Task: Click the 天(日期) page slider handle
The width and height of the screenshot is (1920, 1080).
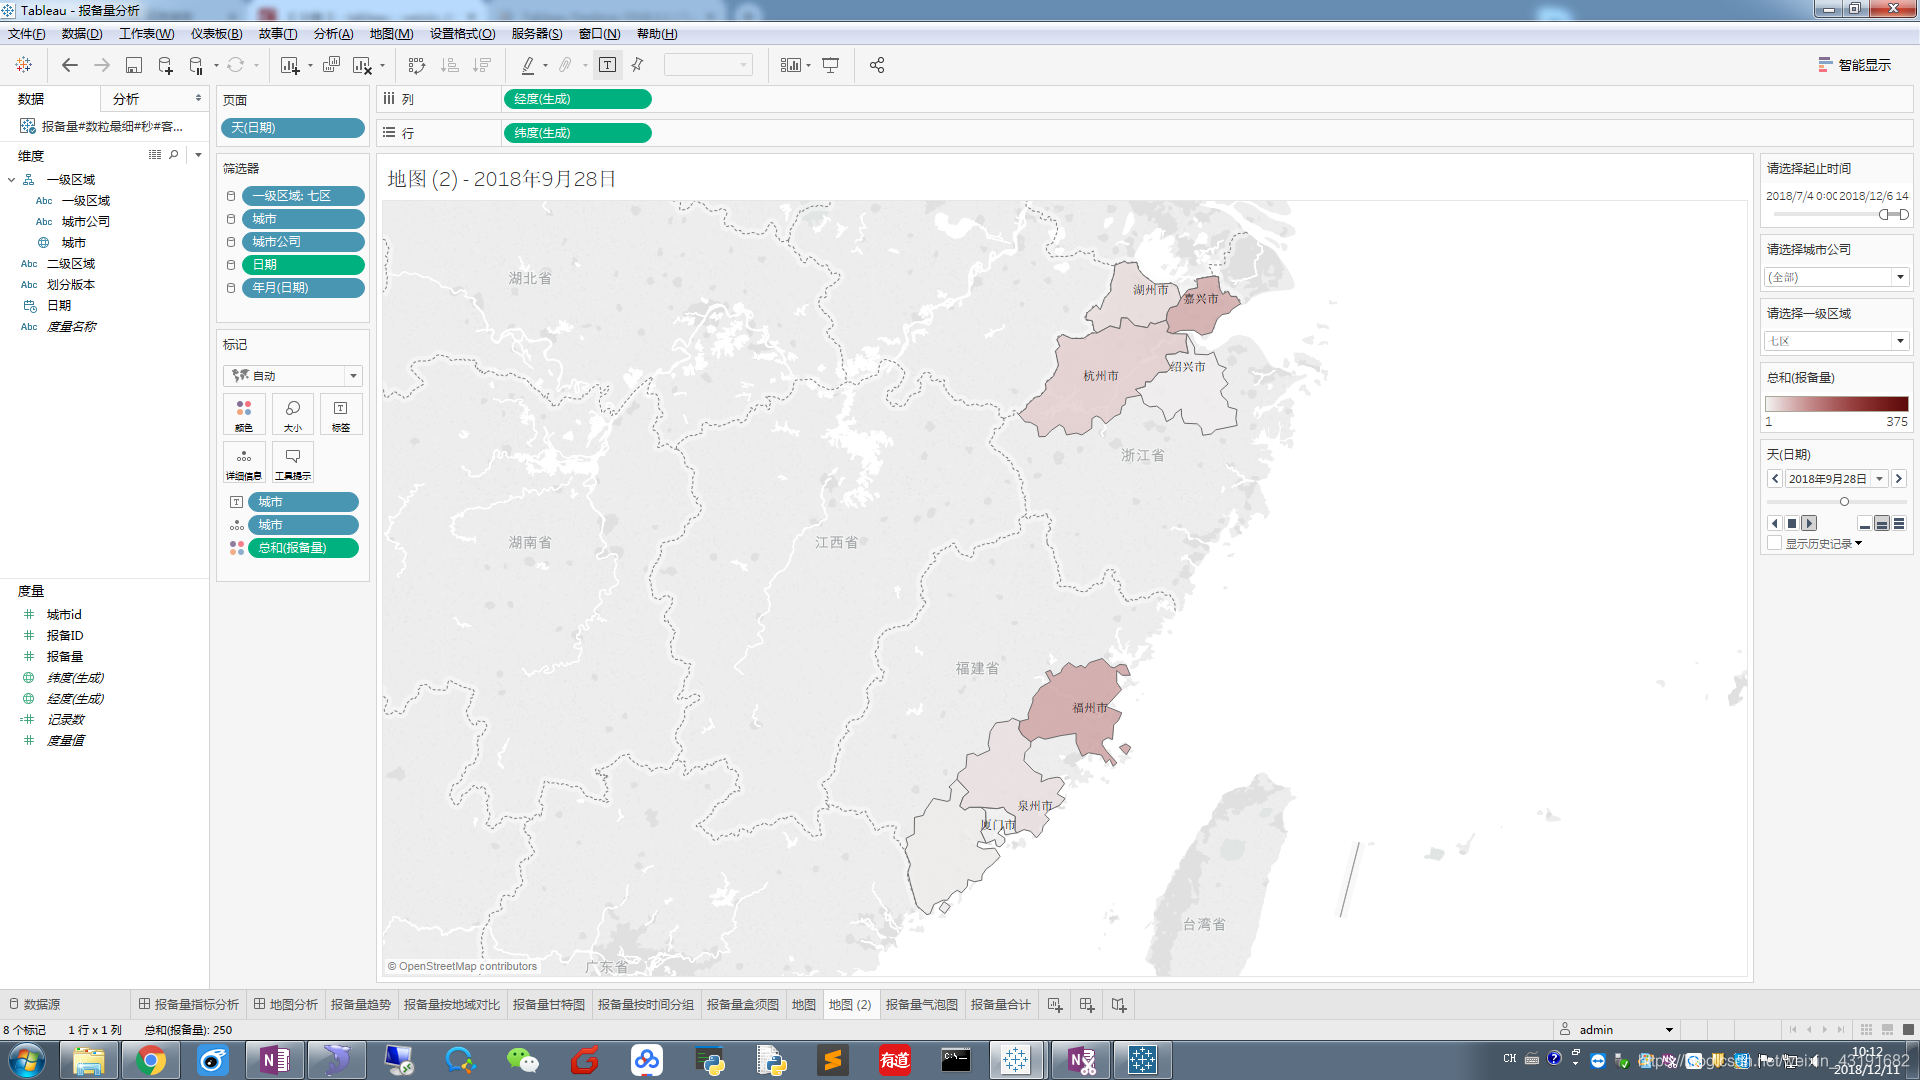Action: point(1844,501)
